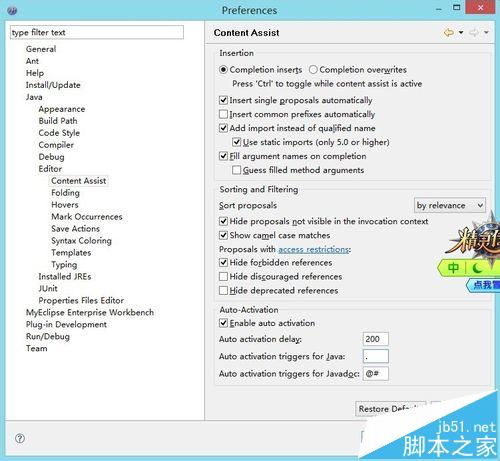500x461 pixels.
Task: Open Templates preferences
Action: click(71, 253)
